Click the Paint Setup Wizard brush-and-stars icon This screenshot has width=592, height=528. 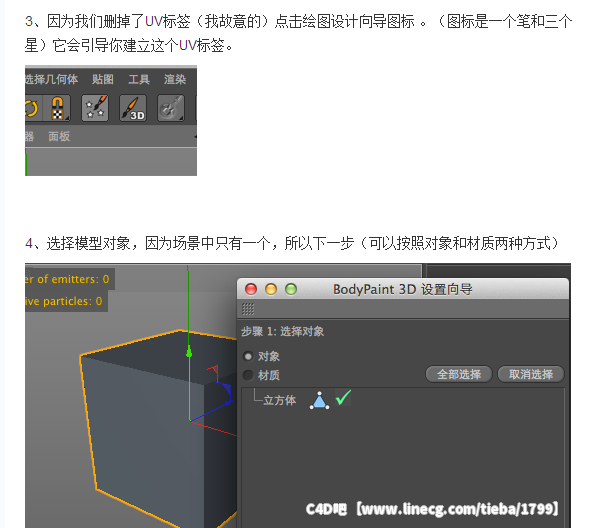click(x=95, y=108)
